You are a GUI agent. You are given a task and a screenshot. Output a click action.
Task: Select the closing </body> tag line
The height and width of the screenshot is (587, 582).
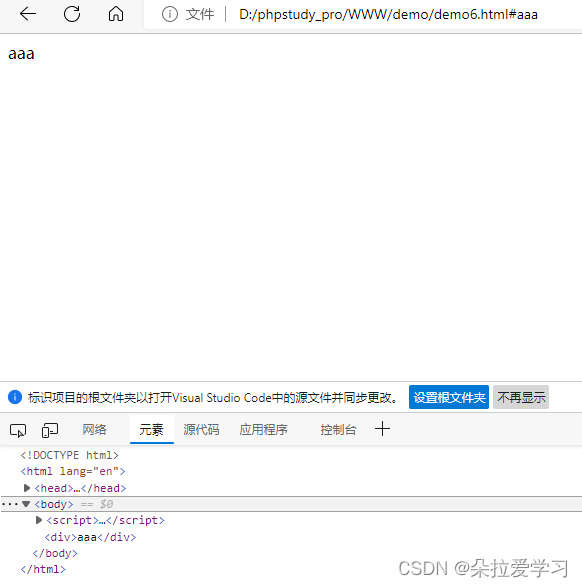click(x=55, y=553)
